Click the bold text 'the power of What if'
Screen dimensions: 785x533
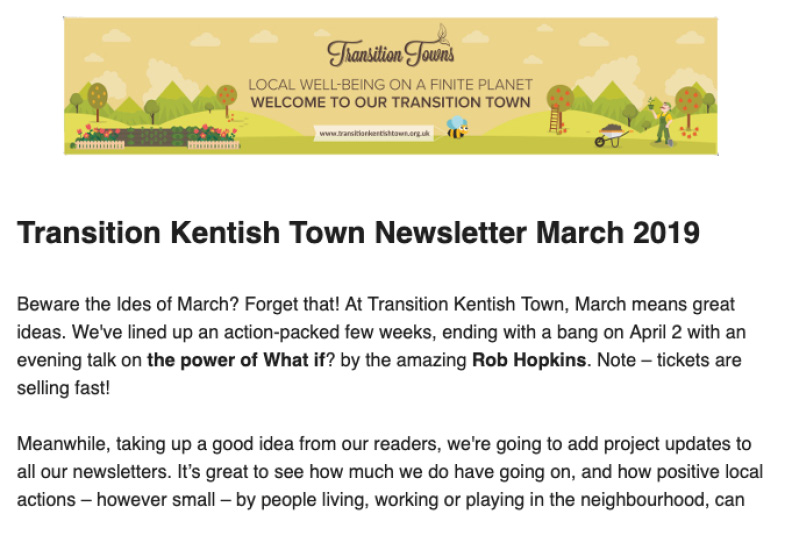coord(236,360)
